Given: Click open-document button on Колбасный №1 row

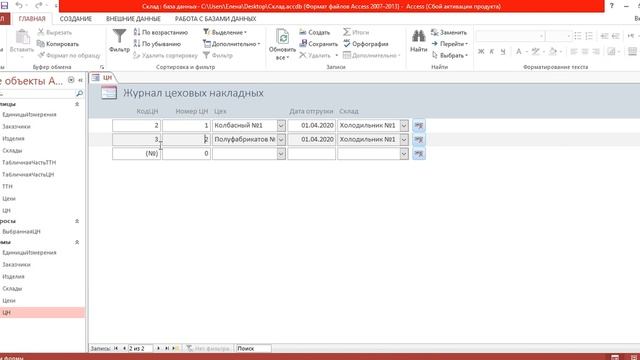Looking at the screenshot, I should coord(419,125).
